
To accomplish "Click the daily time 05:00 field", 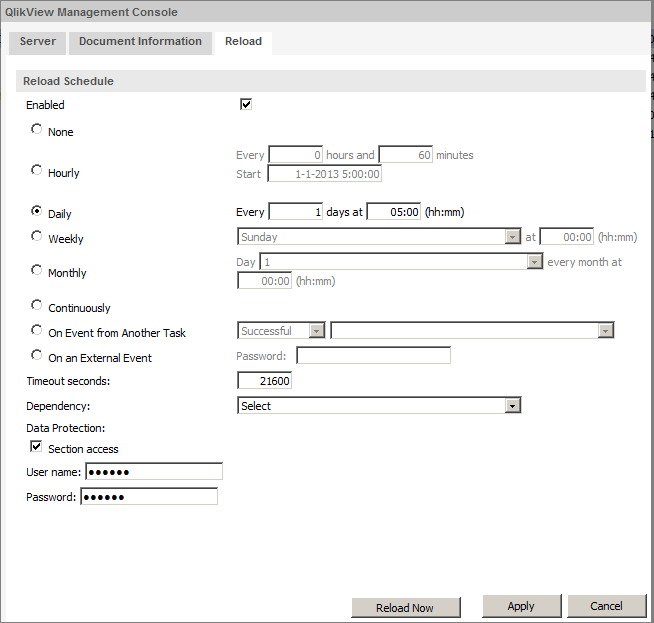I will [393, 212].
